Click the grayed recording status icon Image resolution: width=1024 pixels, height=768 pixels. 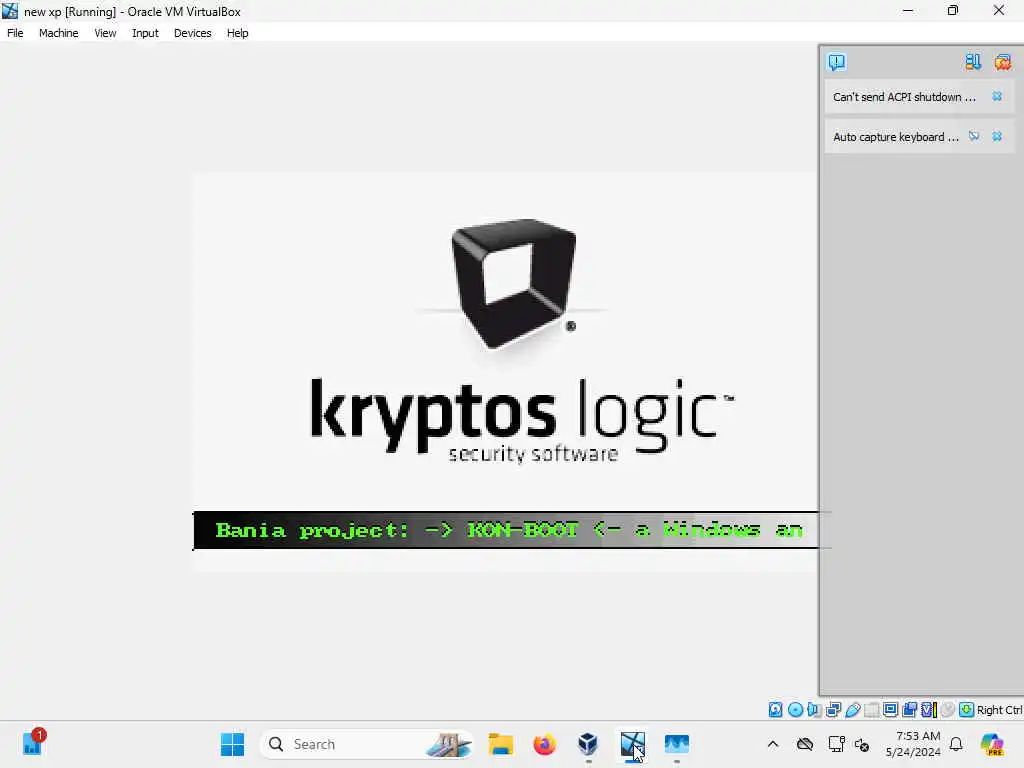tap(948, 709)
